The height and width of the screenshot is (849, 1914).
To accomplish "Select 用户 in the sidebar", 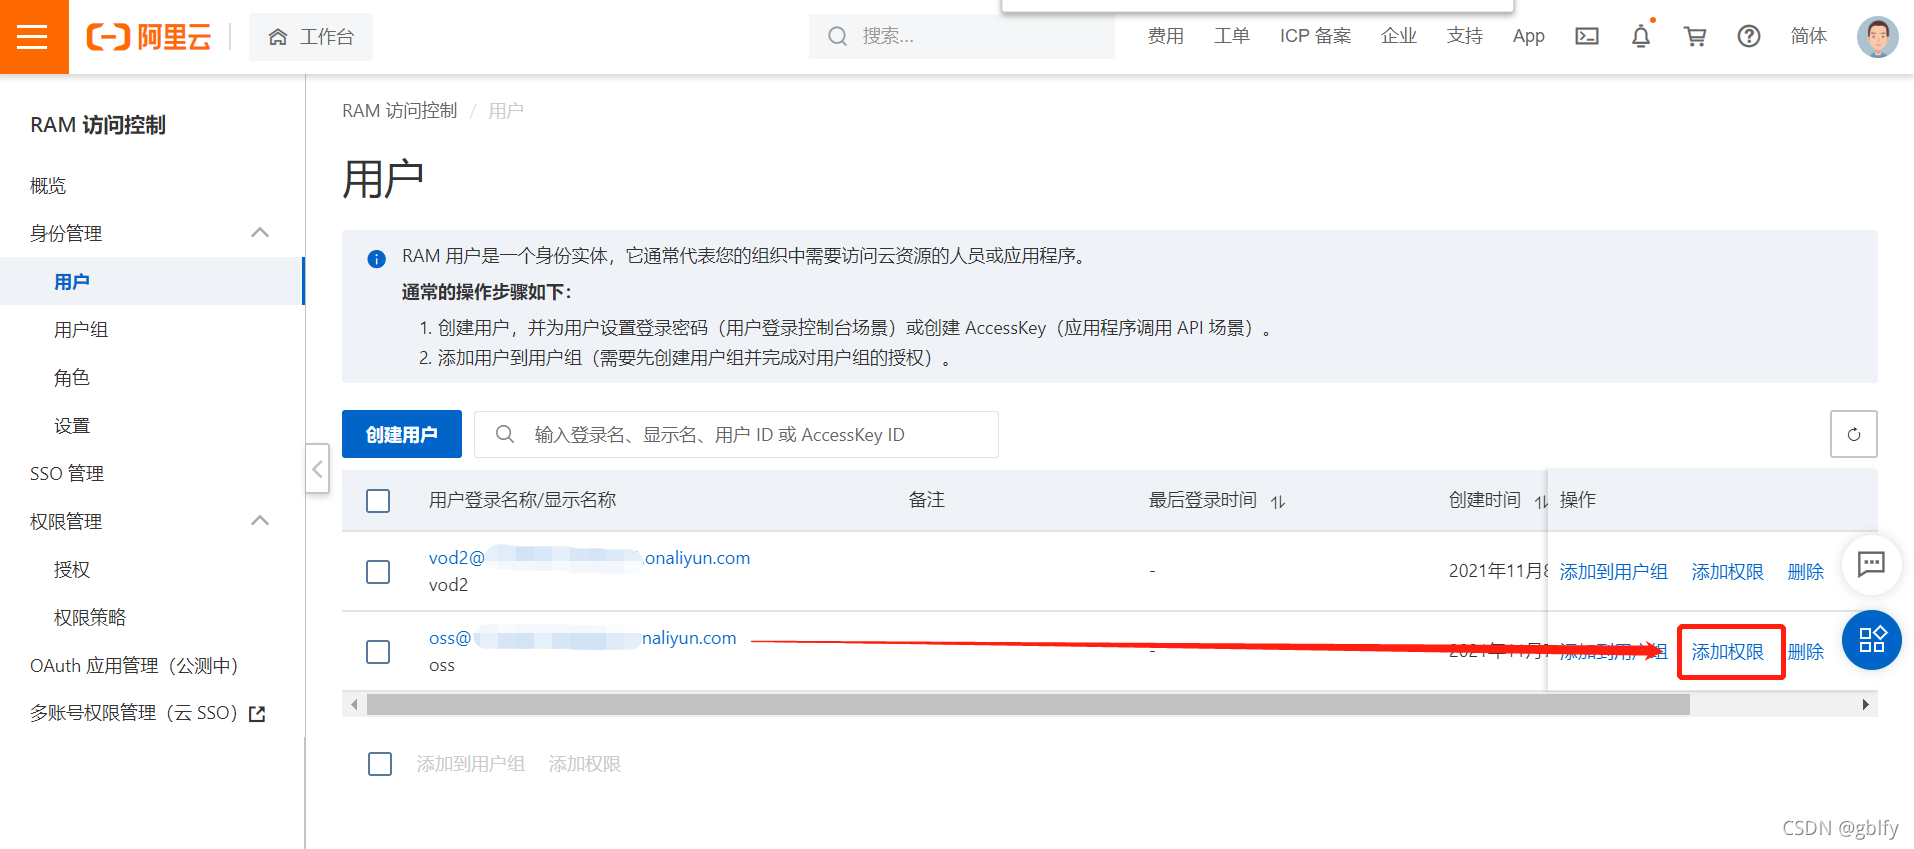I will (x=152, y=281).
